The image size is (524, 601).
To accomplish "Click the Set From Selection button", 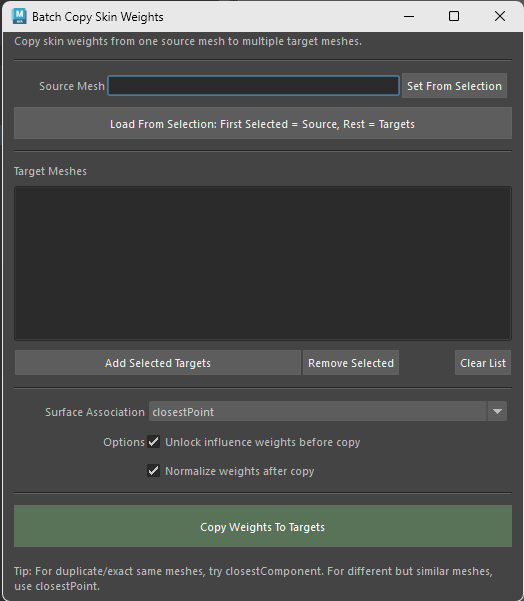I will click(x=454, y=85).
